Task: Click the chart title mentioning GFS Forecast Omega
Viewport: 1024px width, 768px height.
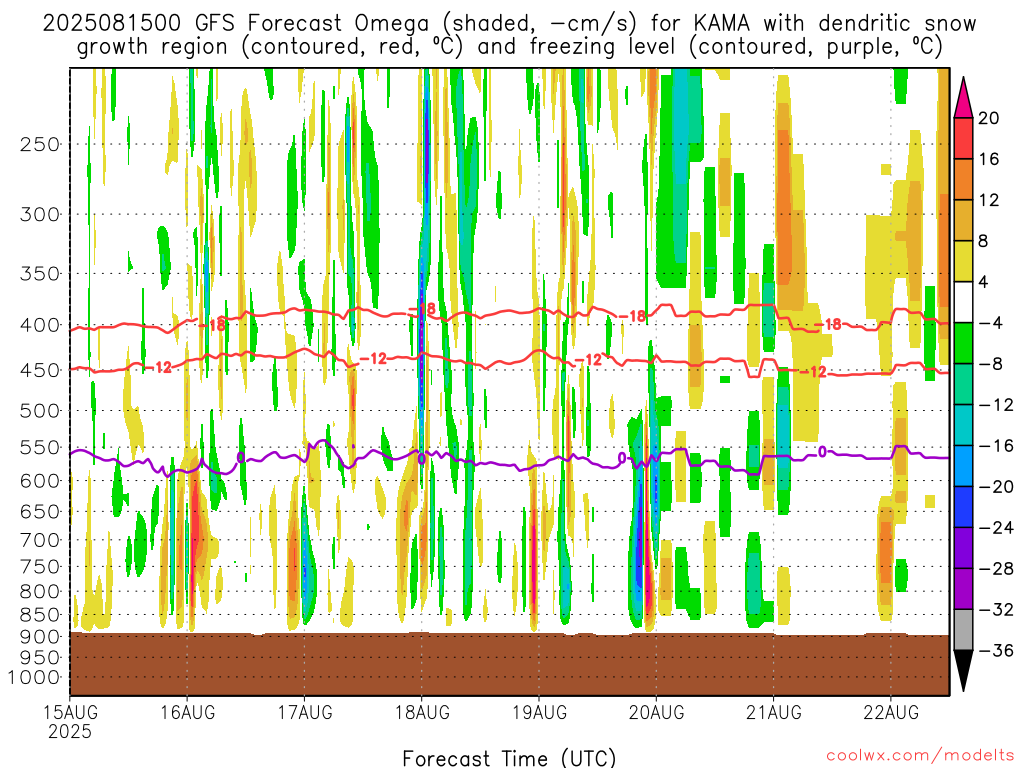Action: tap(509, 35)
